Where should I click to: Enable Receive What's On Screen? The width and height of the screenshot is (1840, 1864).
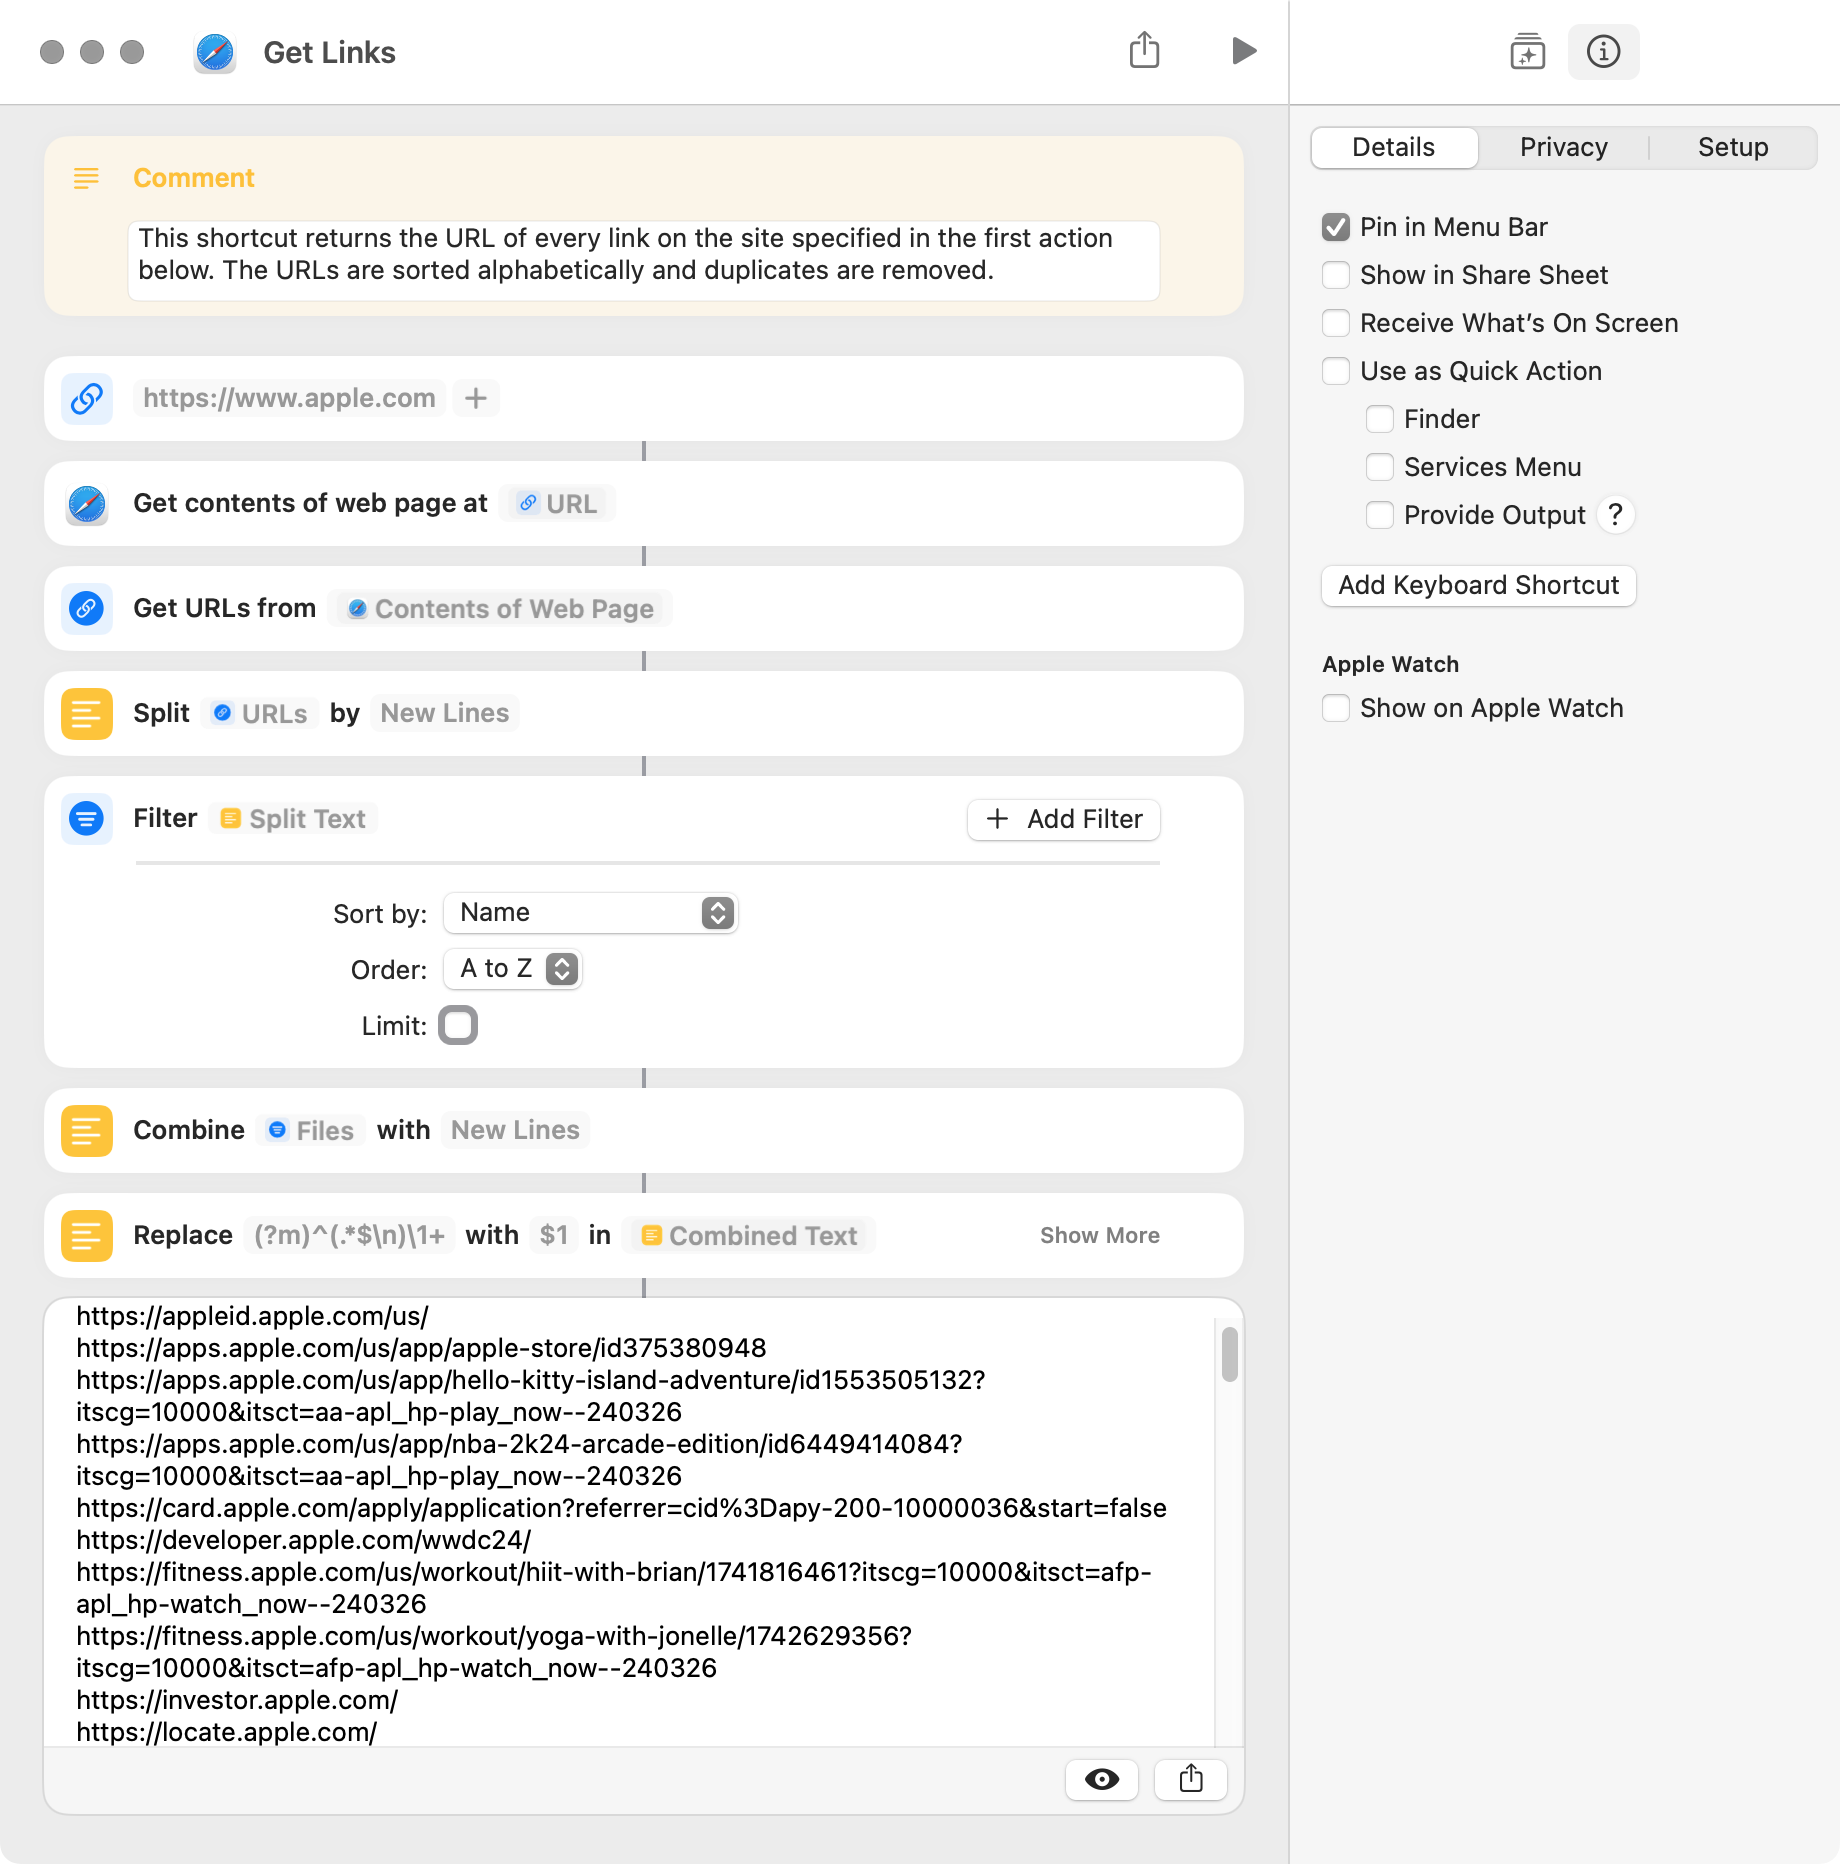[1336, 323]
